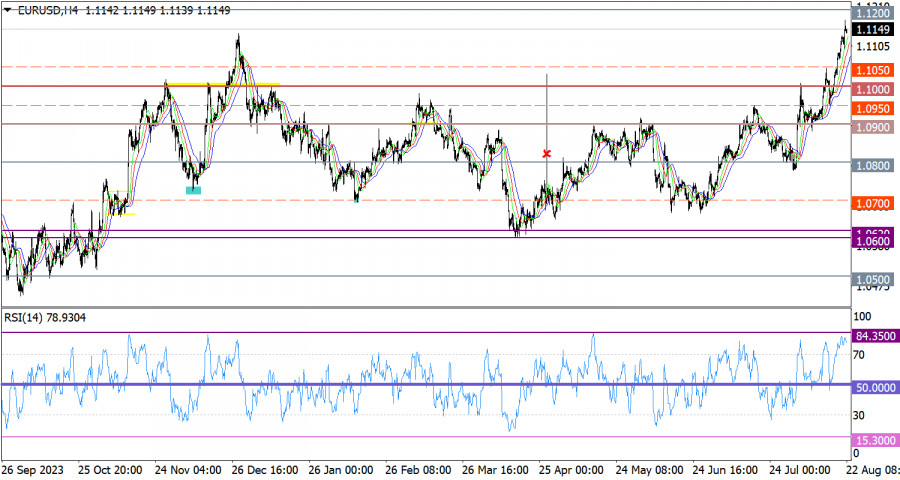
Task: Click the 25 Apr 00:00 time label
Action: (x=571, y=470)
